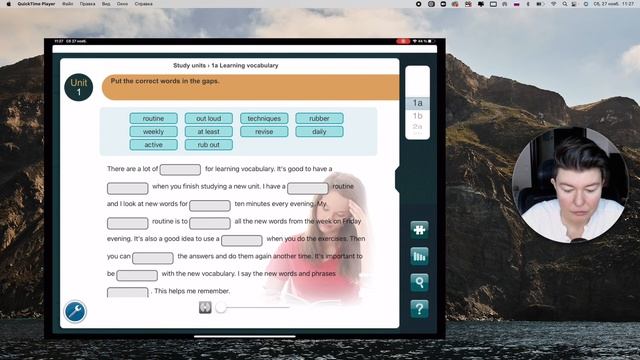The image size is (640, 360).
Task: Open the bar chart progress icon
Action: coord(419,256)
